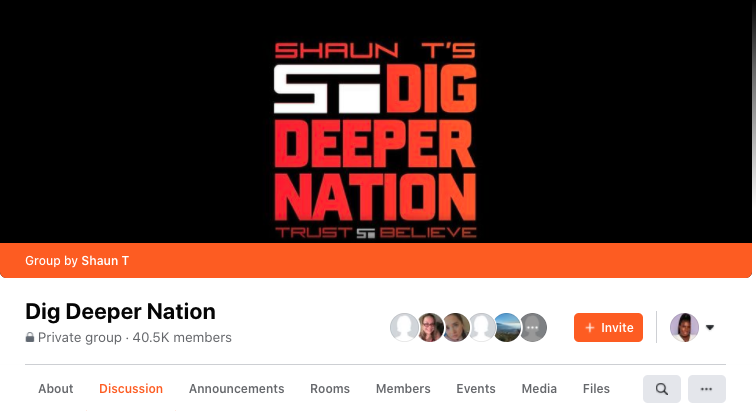This screenshot has width=756, height=411.
Task: Click your profile avatar next to Invite
Action: pyautogui.click(x=684, y=328)
